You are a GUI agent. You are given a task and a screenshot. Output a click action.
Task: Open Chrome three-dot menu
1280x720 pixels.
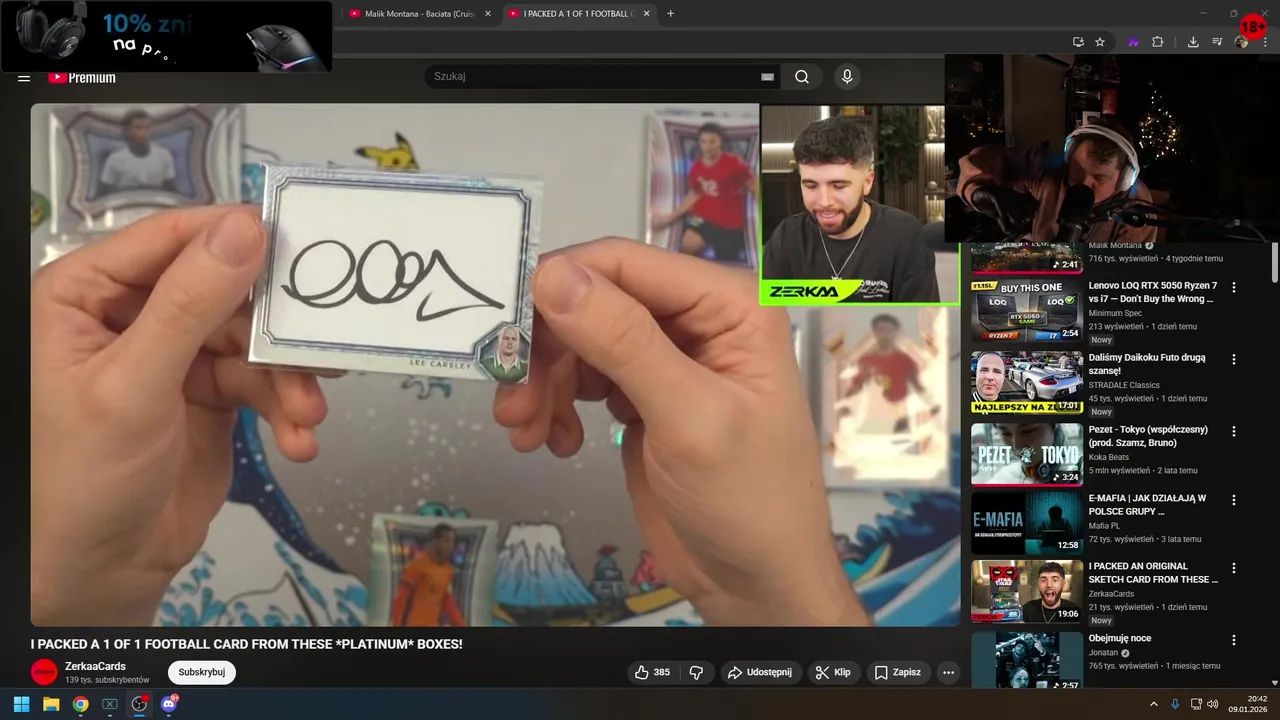(1265, 42)
